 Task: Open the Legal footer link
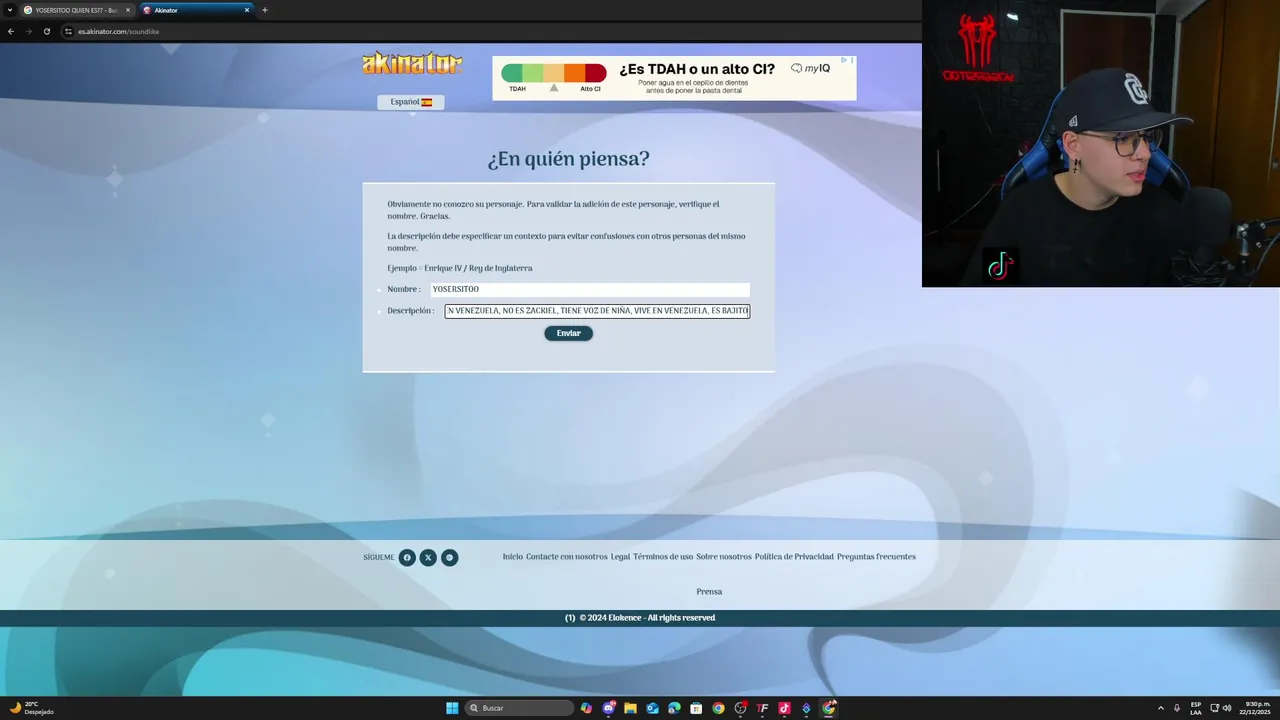[620, 557]
